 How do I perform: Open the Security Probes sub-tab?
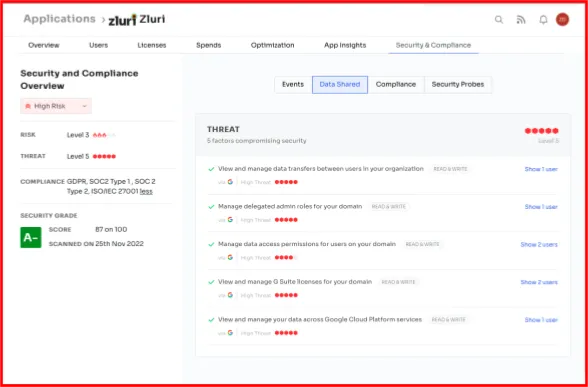pos(458,85)
